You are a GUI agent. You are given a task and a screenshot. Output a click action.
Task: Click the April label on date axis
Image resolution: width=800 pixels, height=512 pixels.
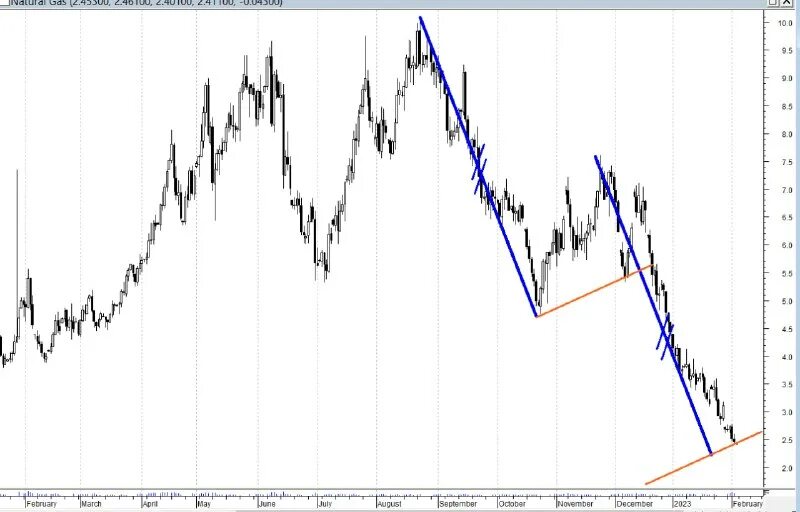pos(150,504)
